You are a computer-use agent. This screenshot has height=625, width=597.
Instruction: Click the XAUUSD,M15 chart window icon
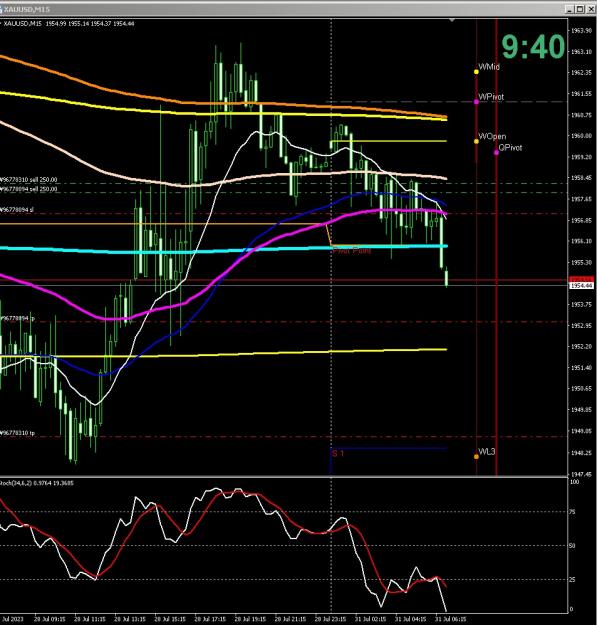pyautogui.click(x=1, y=9)
